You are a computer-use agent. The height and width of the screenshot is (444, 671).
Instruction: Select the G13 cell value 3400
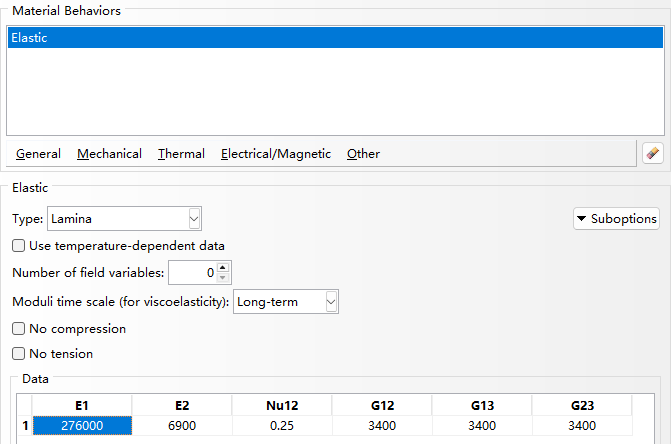[482, 426]
